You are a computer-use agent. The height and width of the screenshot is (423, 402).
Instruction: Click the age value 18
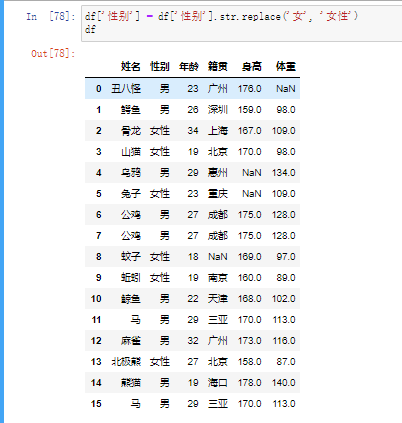click(193, 257)
